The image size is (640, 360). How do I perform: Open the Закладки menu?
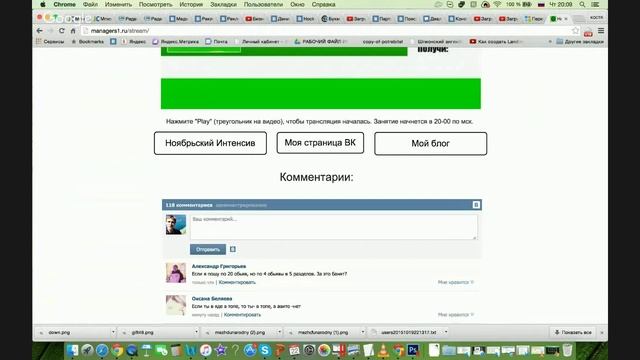pos(223,4)
